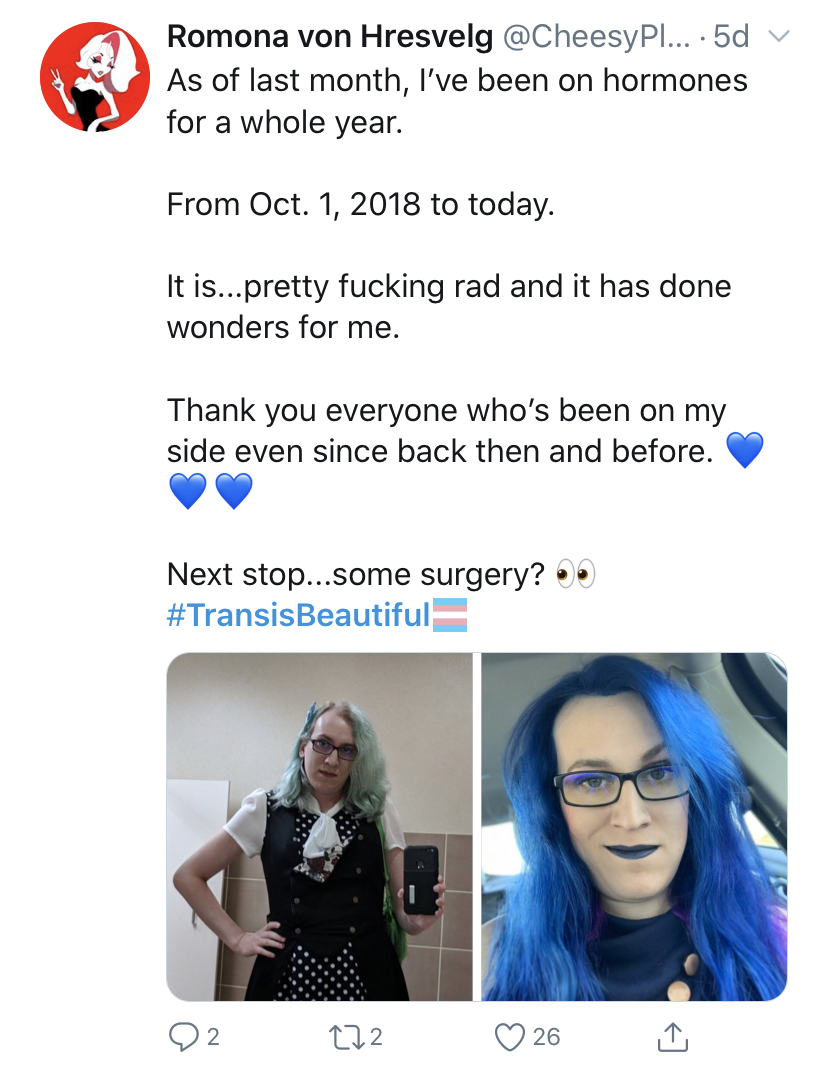
Task: View the right selfie photo with blue hair
Action: [x=634, y=827]
